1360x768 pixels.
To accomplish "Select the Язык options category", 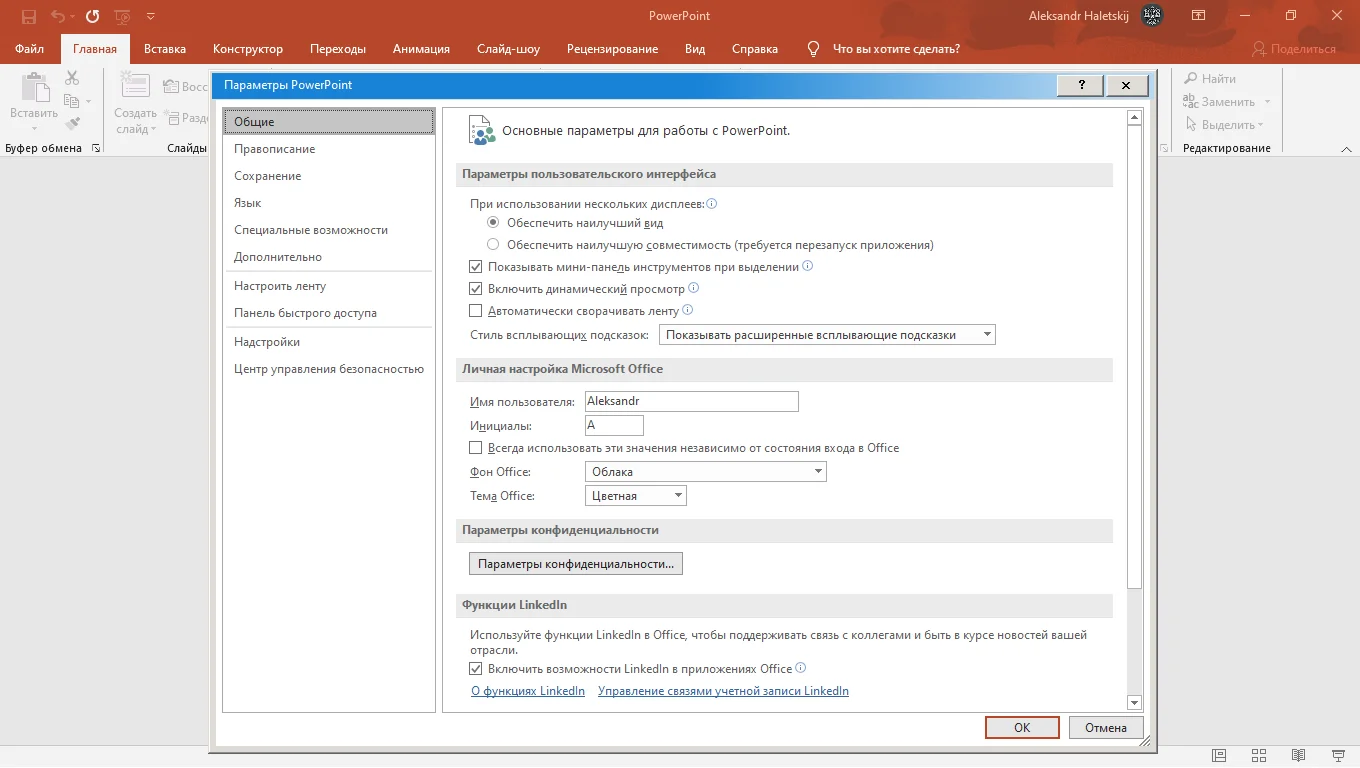I will (329, 203).
